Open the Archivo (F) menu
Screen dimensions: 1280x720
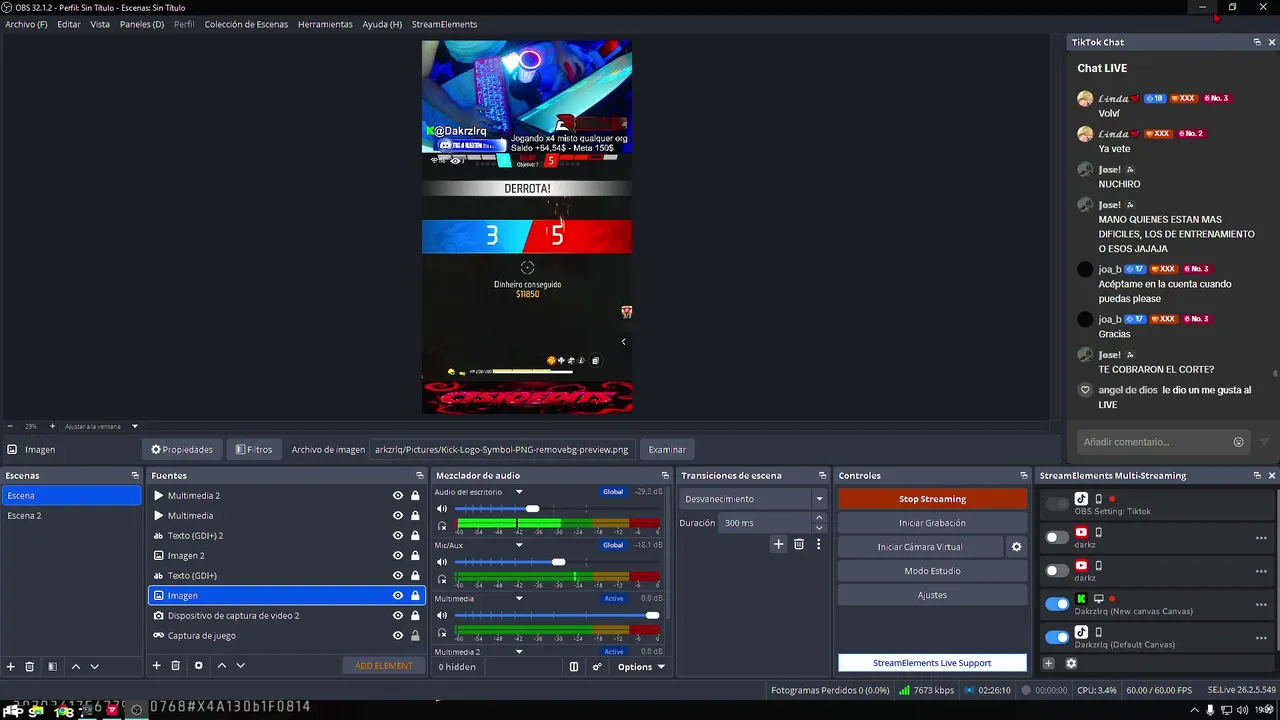click(26, 24)
